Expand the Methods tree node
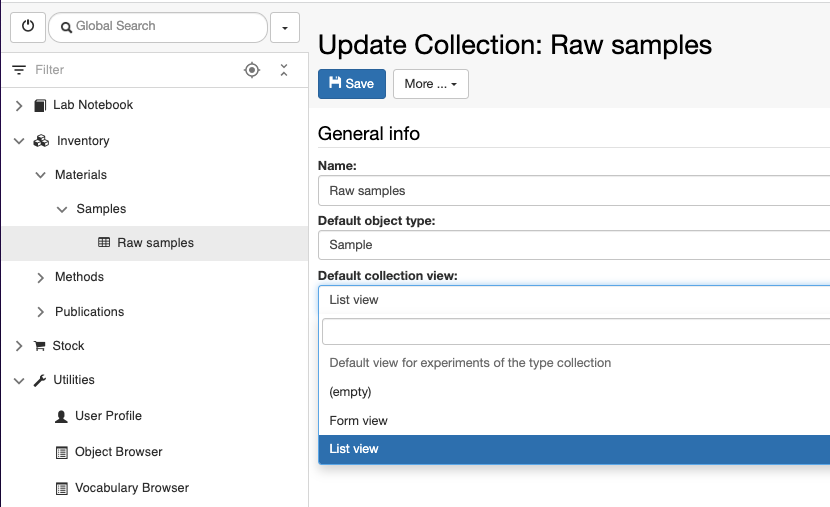Viewport: 830px width, 507px height. pyautogui.click(x=40, y=277)
